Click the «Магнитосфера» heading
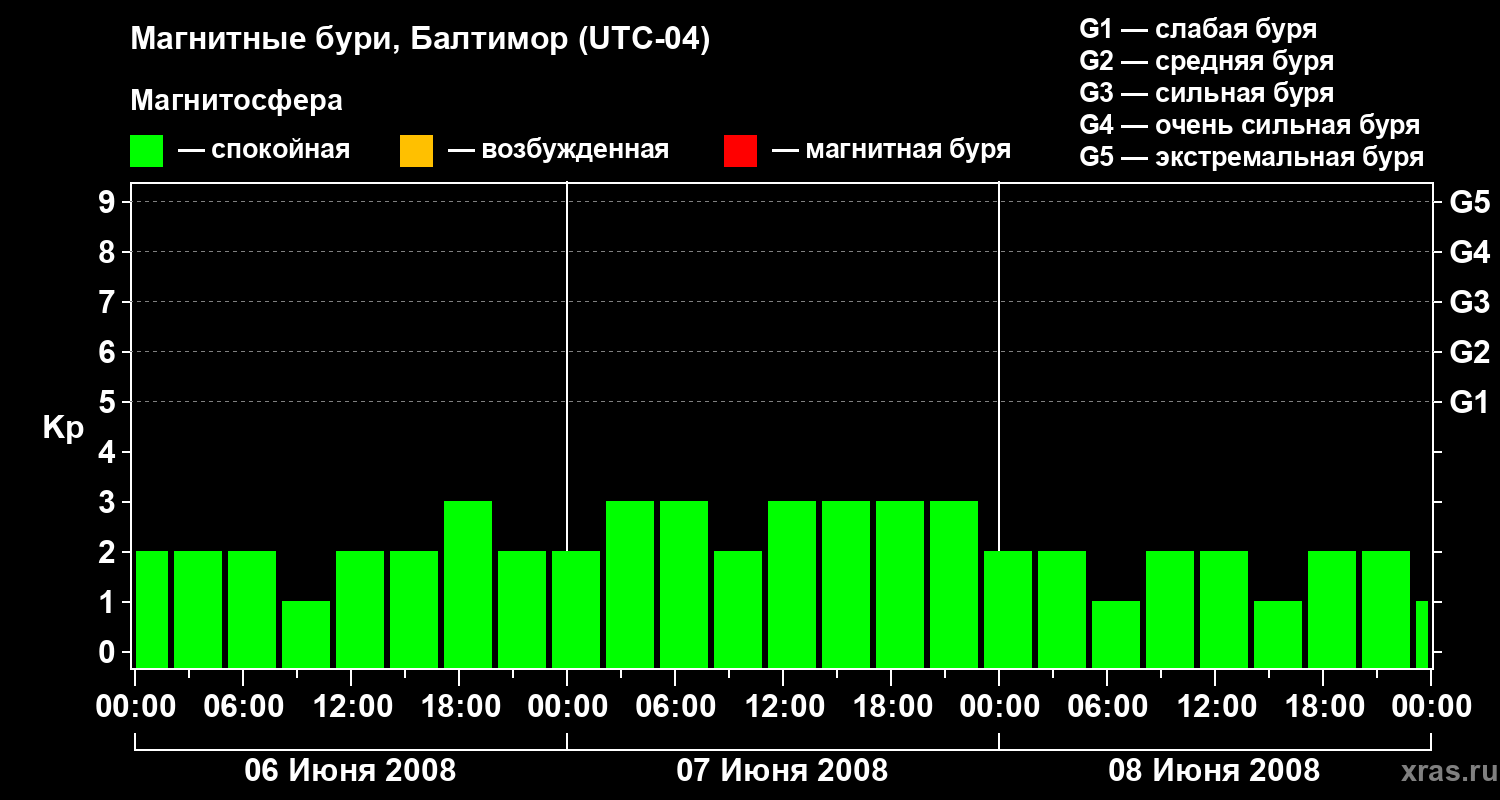The height and width of the screenshot is (800, 1500). click(x=236, y=101)
